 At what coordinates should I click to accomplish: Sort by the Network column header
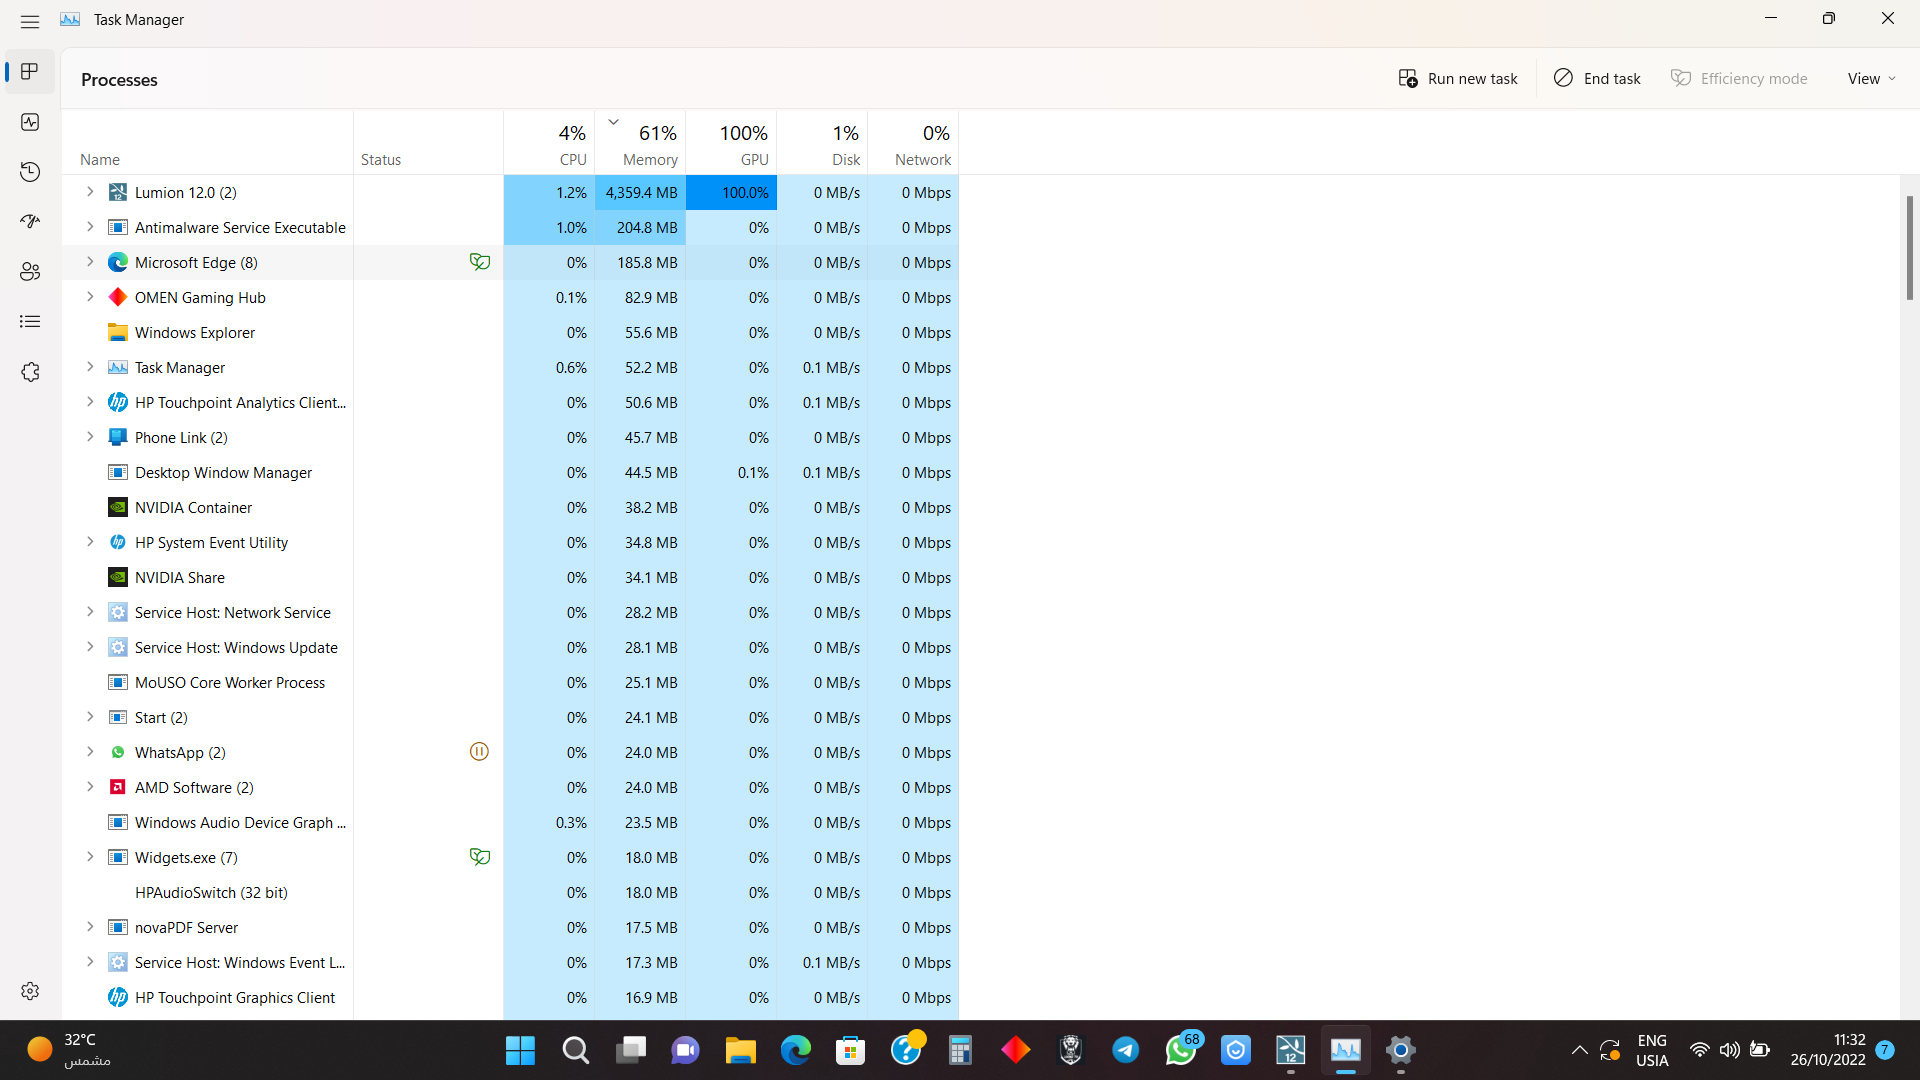pyautogui.click(x=913, y=143)
